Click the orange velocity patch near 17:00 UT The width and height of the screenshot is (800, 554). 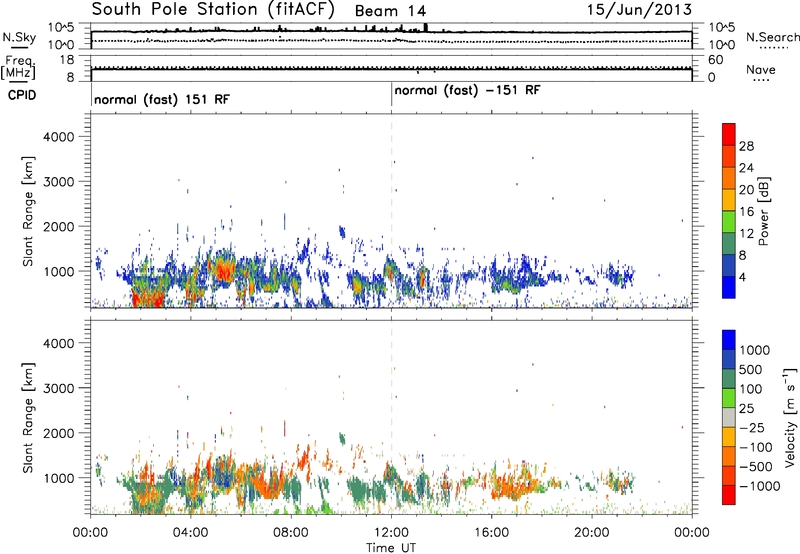tap(515, 486)
